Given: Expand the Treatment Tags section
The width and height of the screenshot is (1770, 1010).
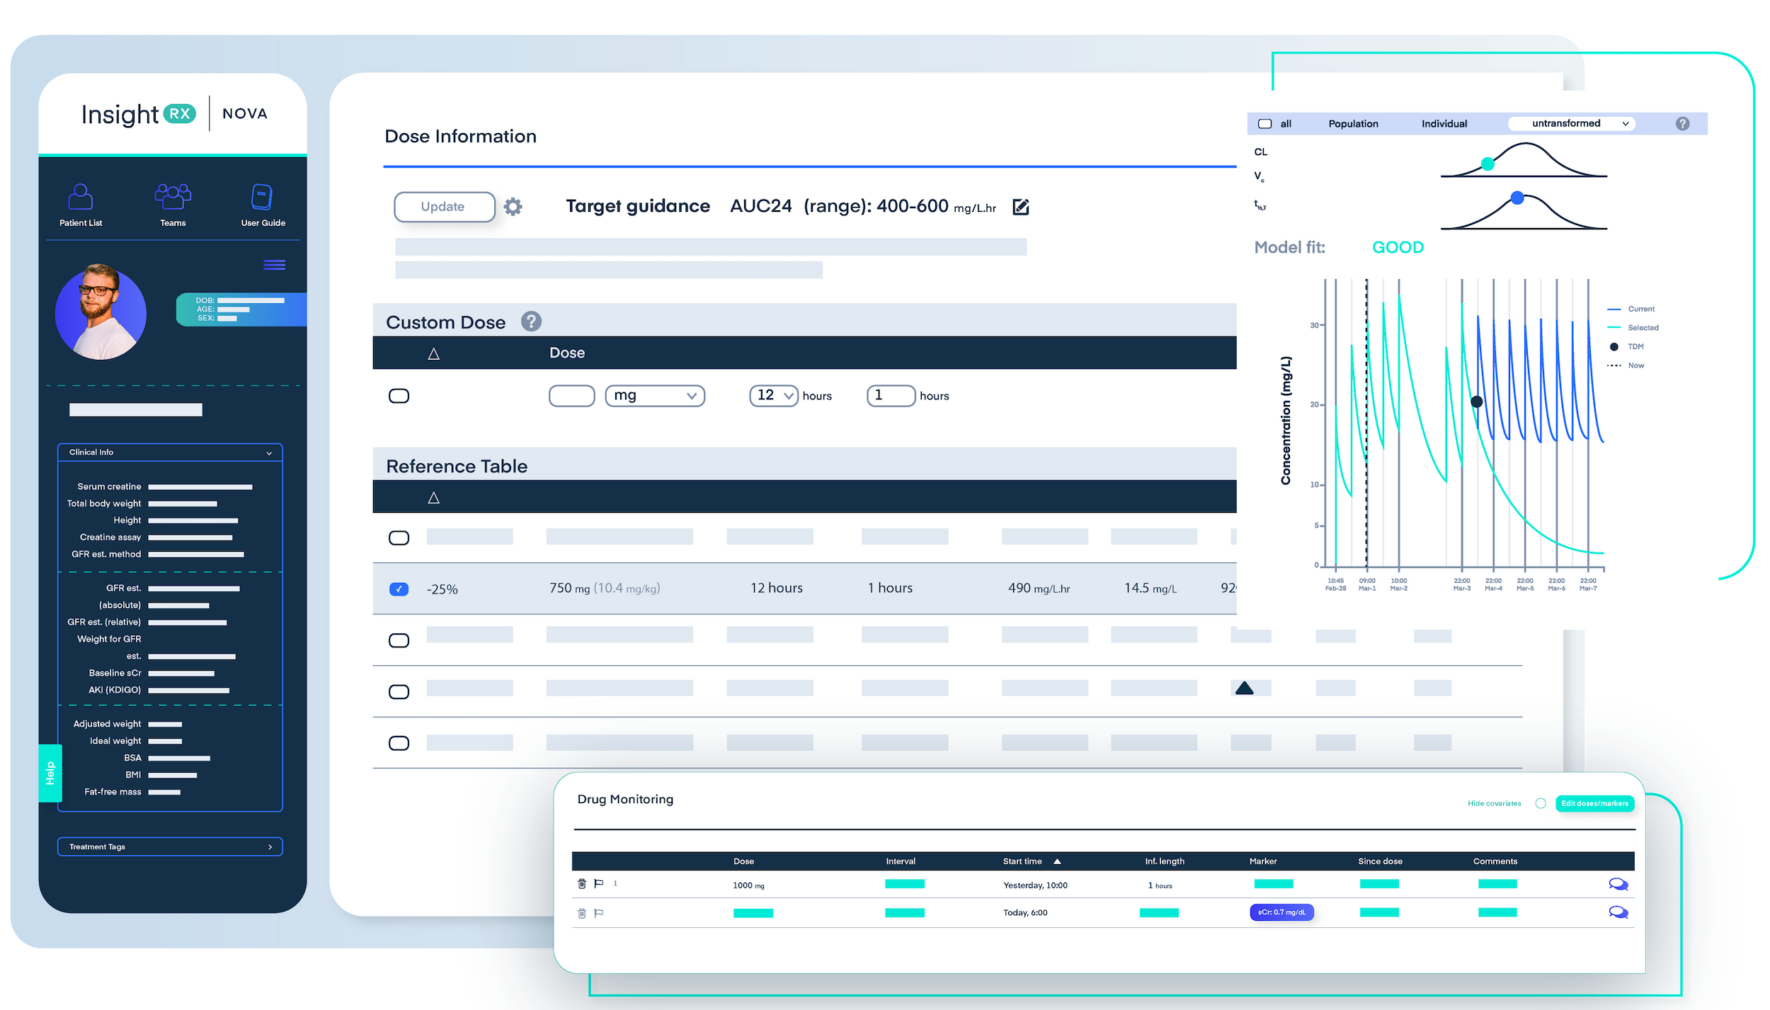Looking at the screenshot, I should point(170,847).
